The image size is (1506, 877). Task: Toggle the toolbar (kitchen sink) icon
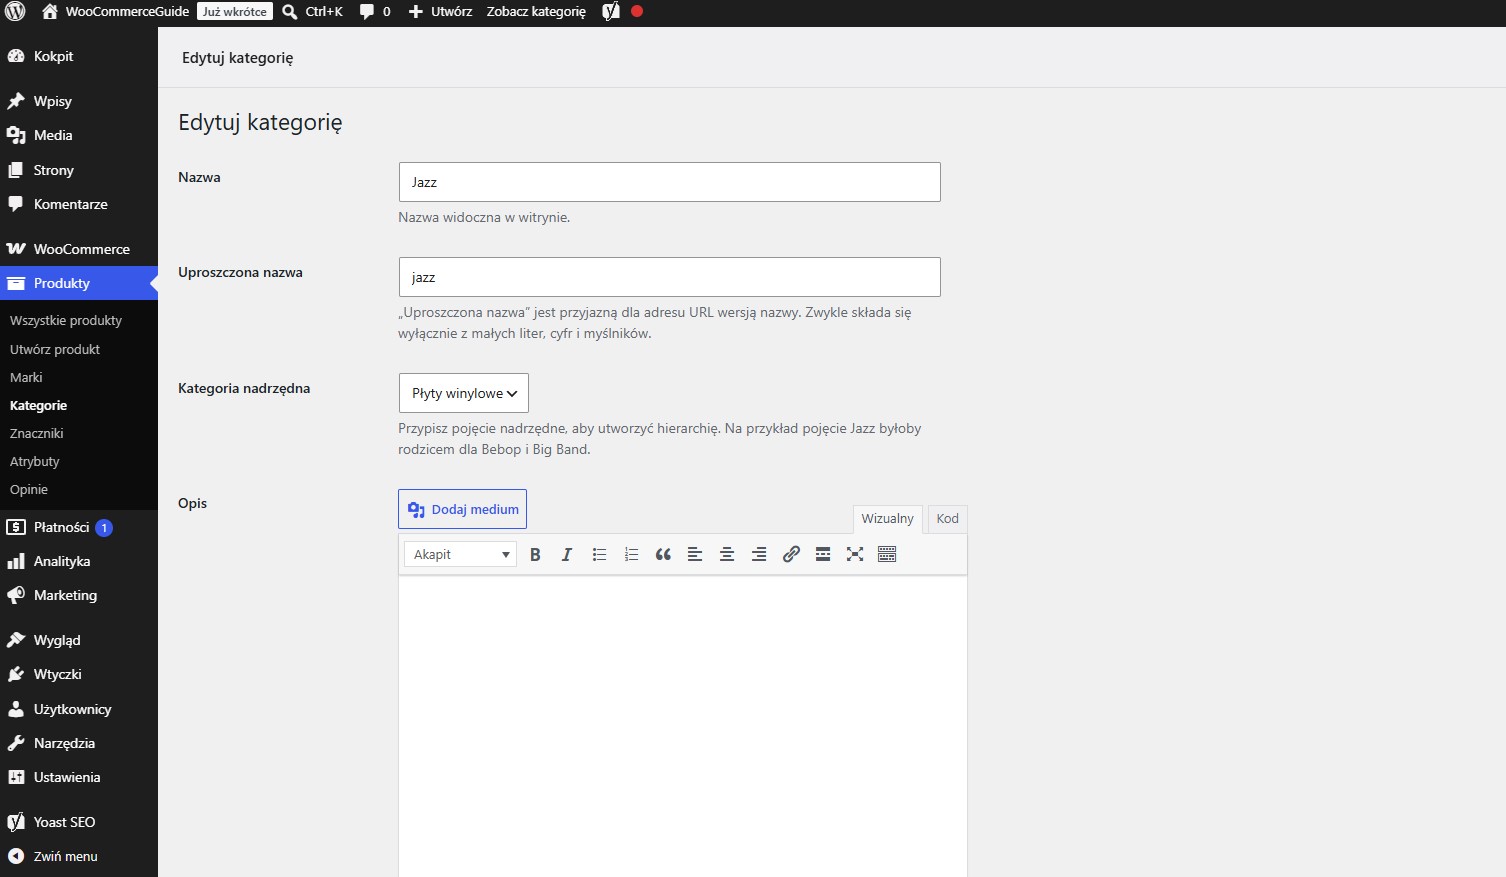[x=887, y=554]
